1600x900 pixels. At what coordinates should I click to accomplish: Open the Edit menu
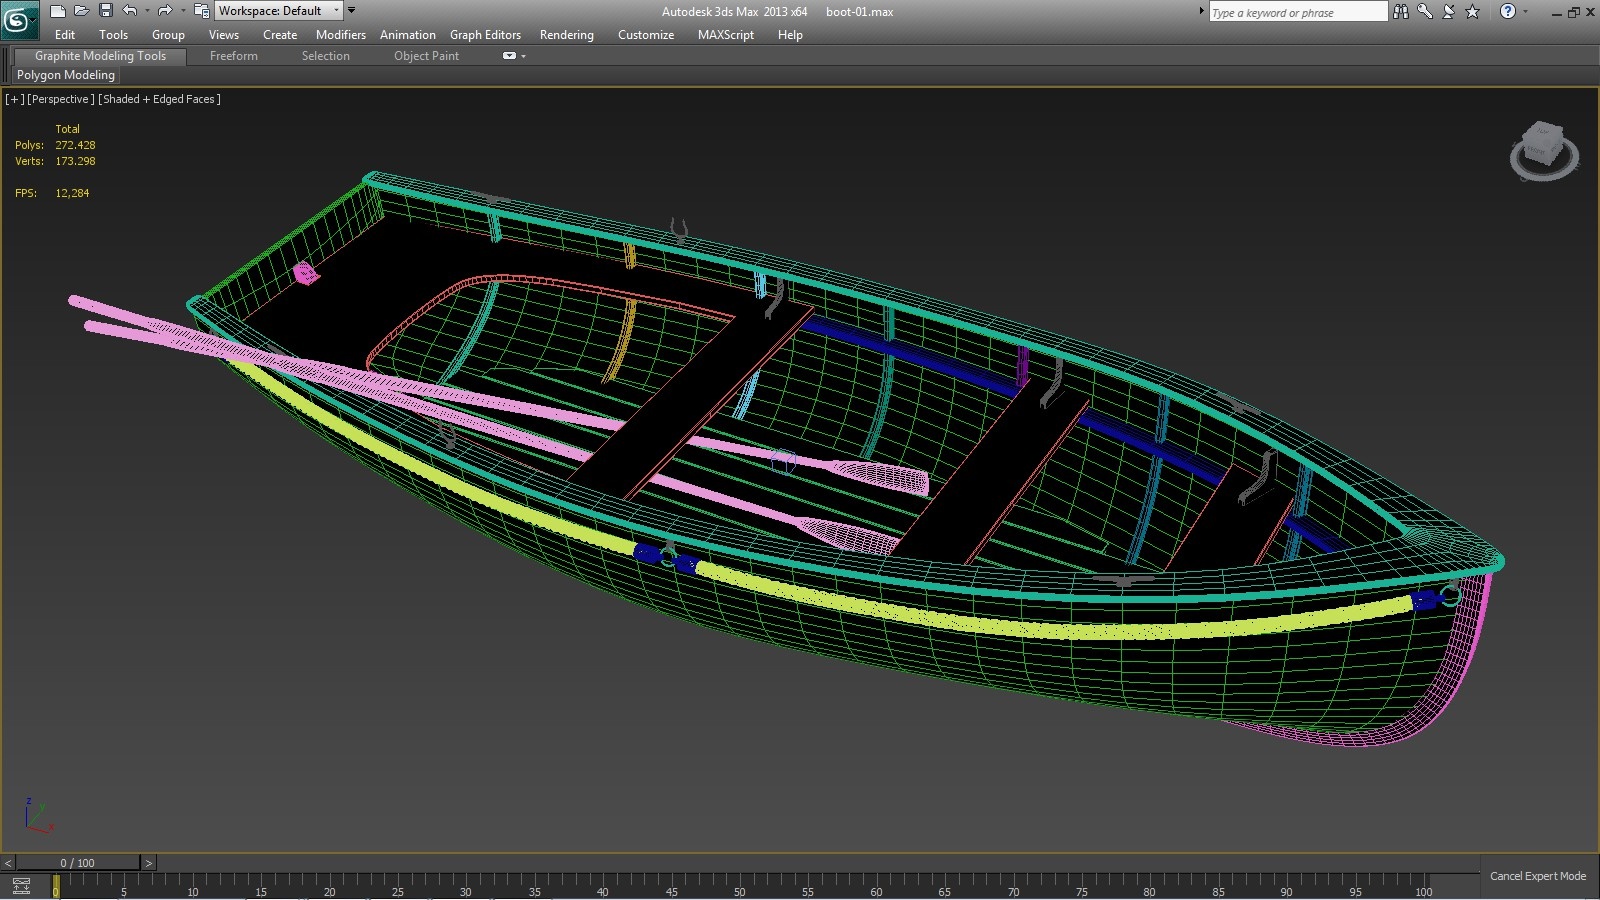pyautogui.click(x=65, y=35)
